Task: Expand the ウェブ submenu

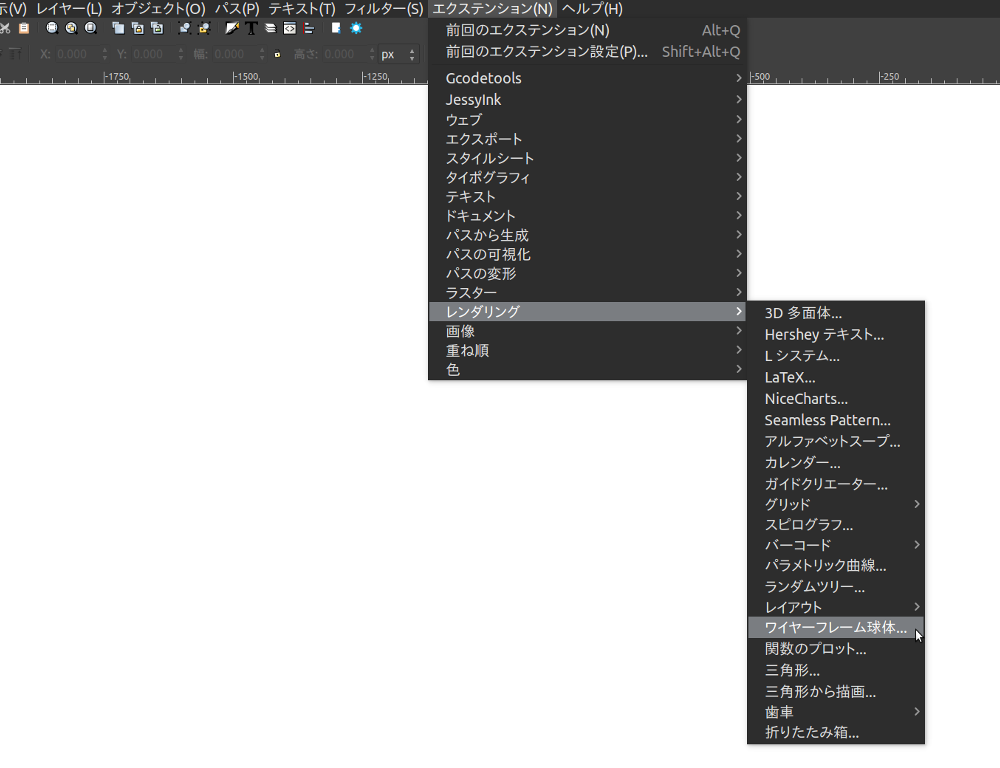Action: click(x=587, y=119)
